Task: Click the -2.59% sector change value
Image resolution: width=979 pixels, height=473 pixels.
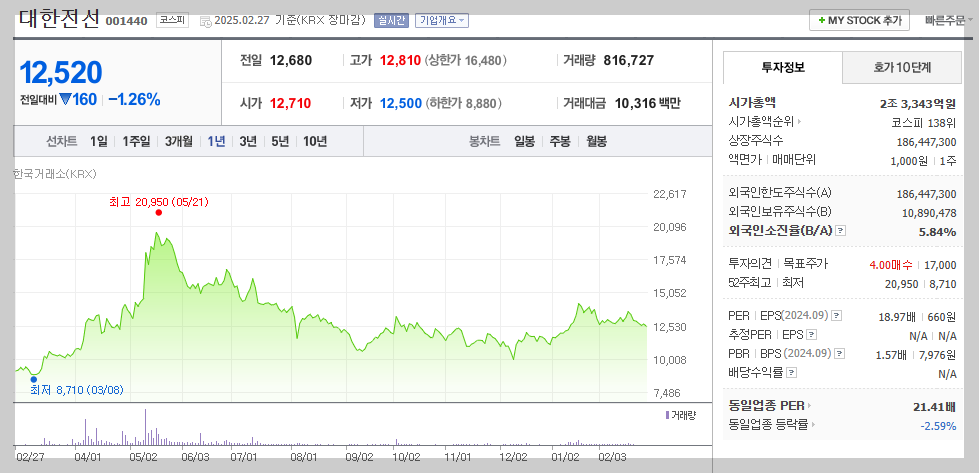Action: point(938,426)
